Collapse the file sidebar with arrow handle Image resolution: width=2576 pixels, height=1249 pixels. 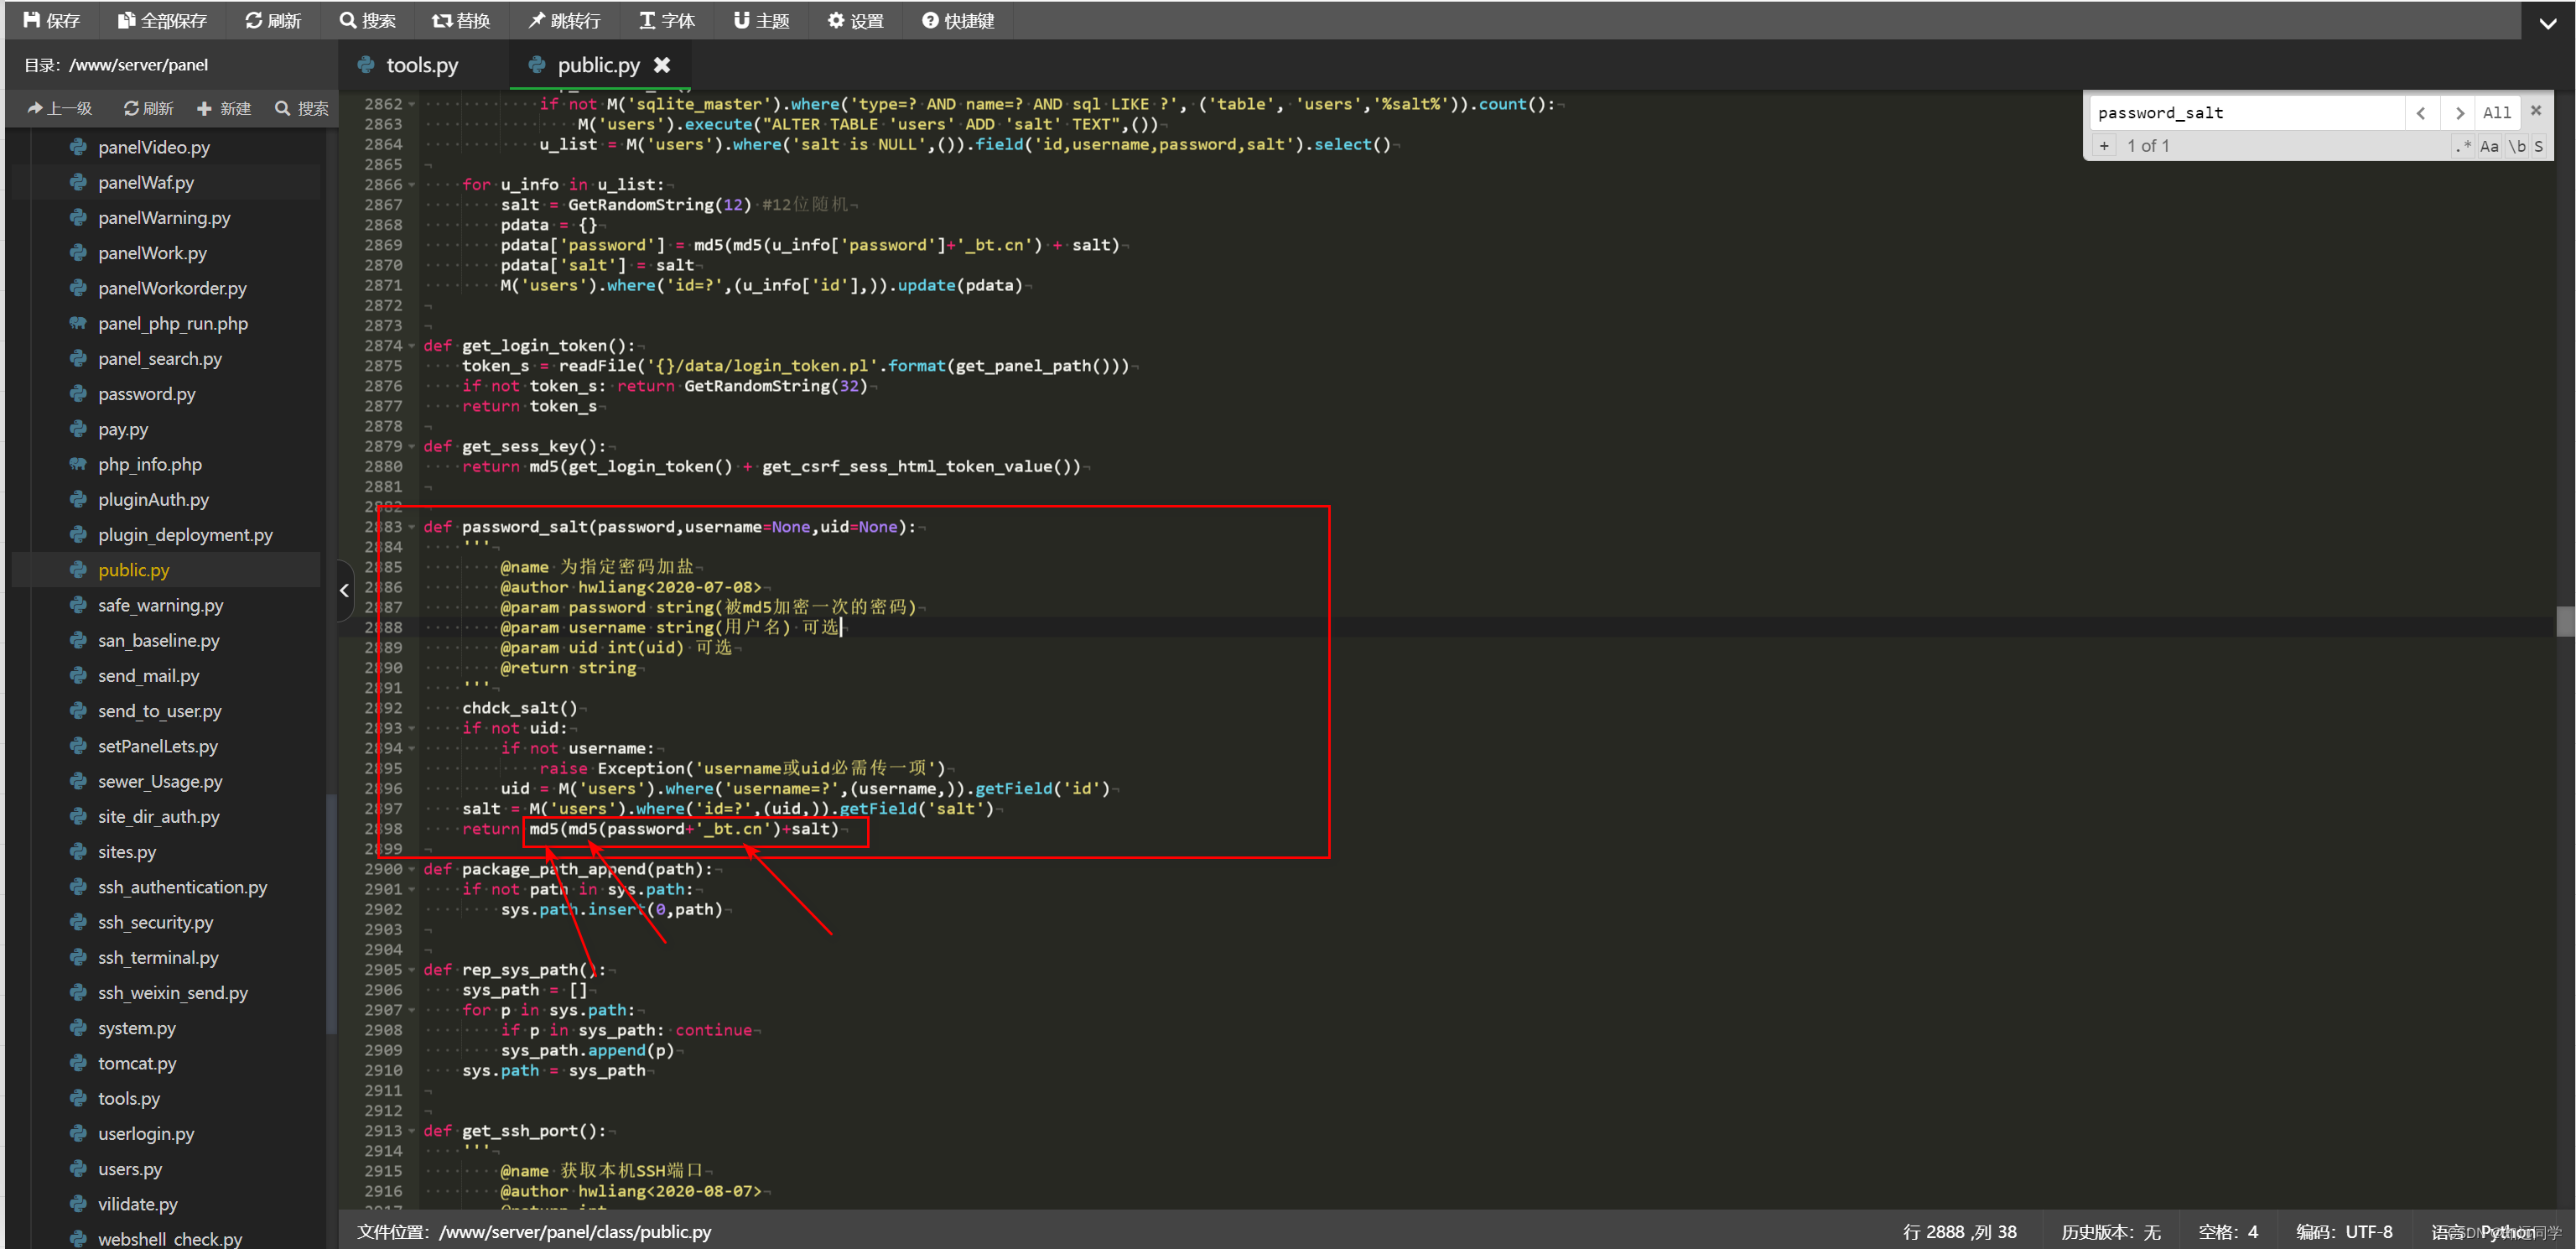point(344,591)
